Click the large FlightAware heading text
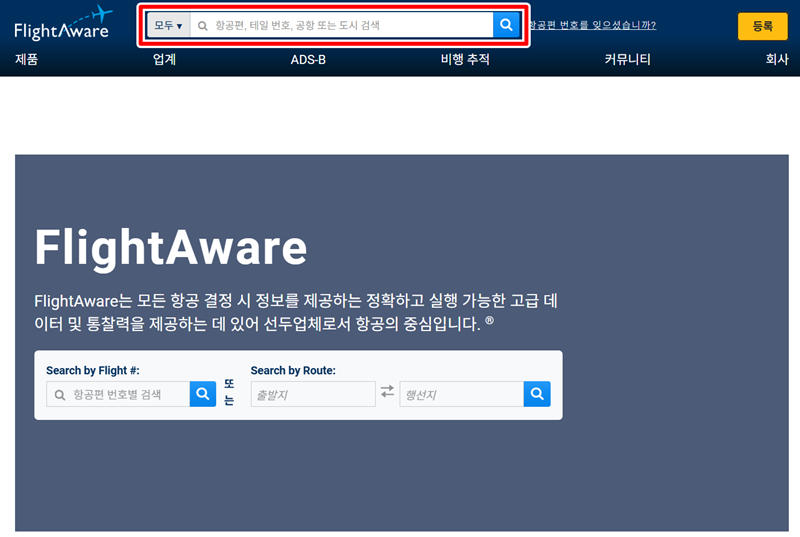 [x=171, y=248]
